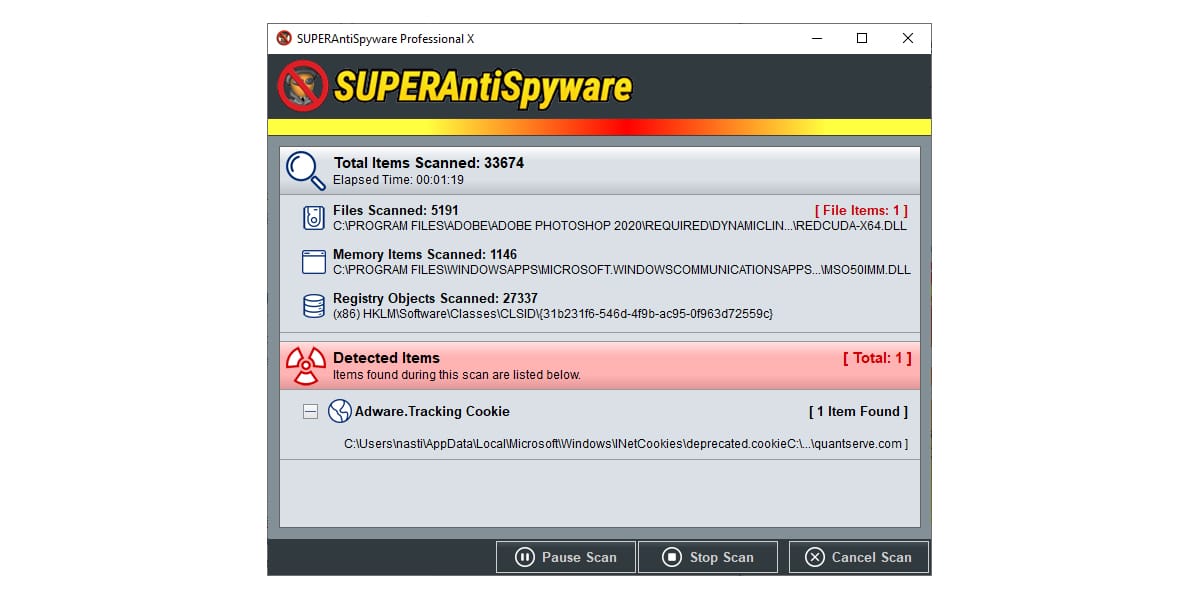This screenshot has height=600, width=1200.
Task: Minimize the SUPERAntiSpyware window
Action: tap(816, 38)
